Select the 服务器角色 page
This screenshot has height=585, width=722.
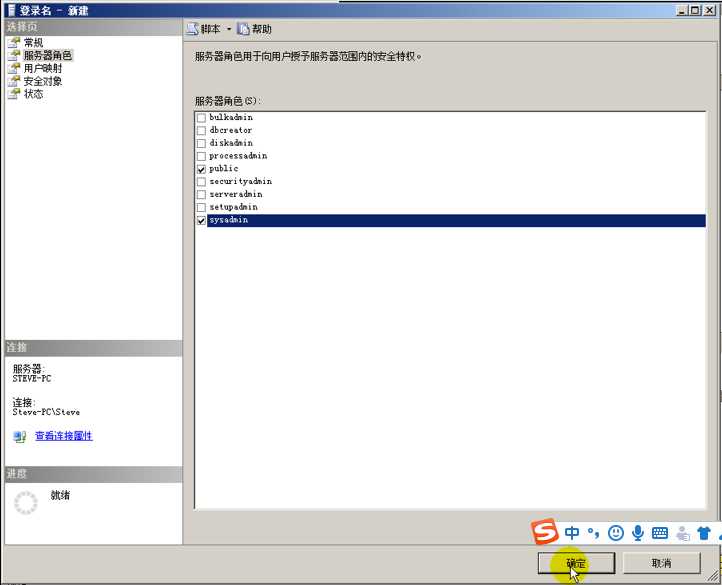tap(48, 55)
